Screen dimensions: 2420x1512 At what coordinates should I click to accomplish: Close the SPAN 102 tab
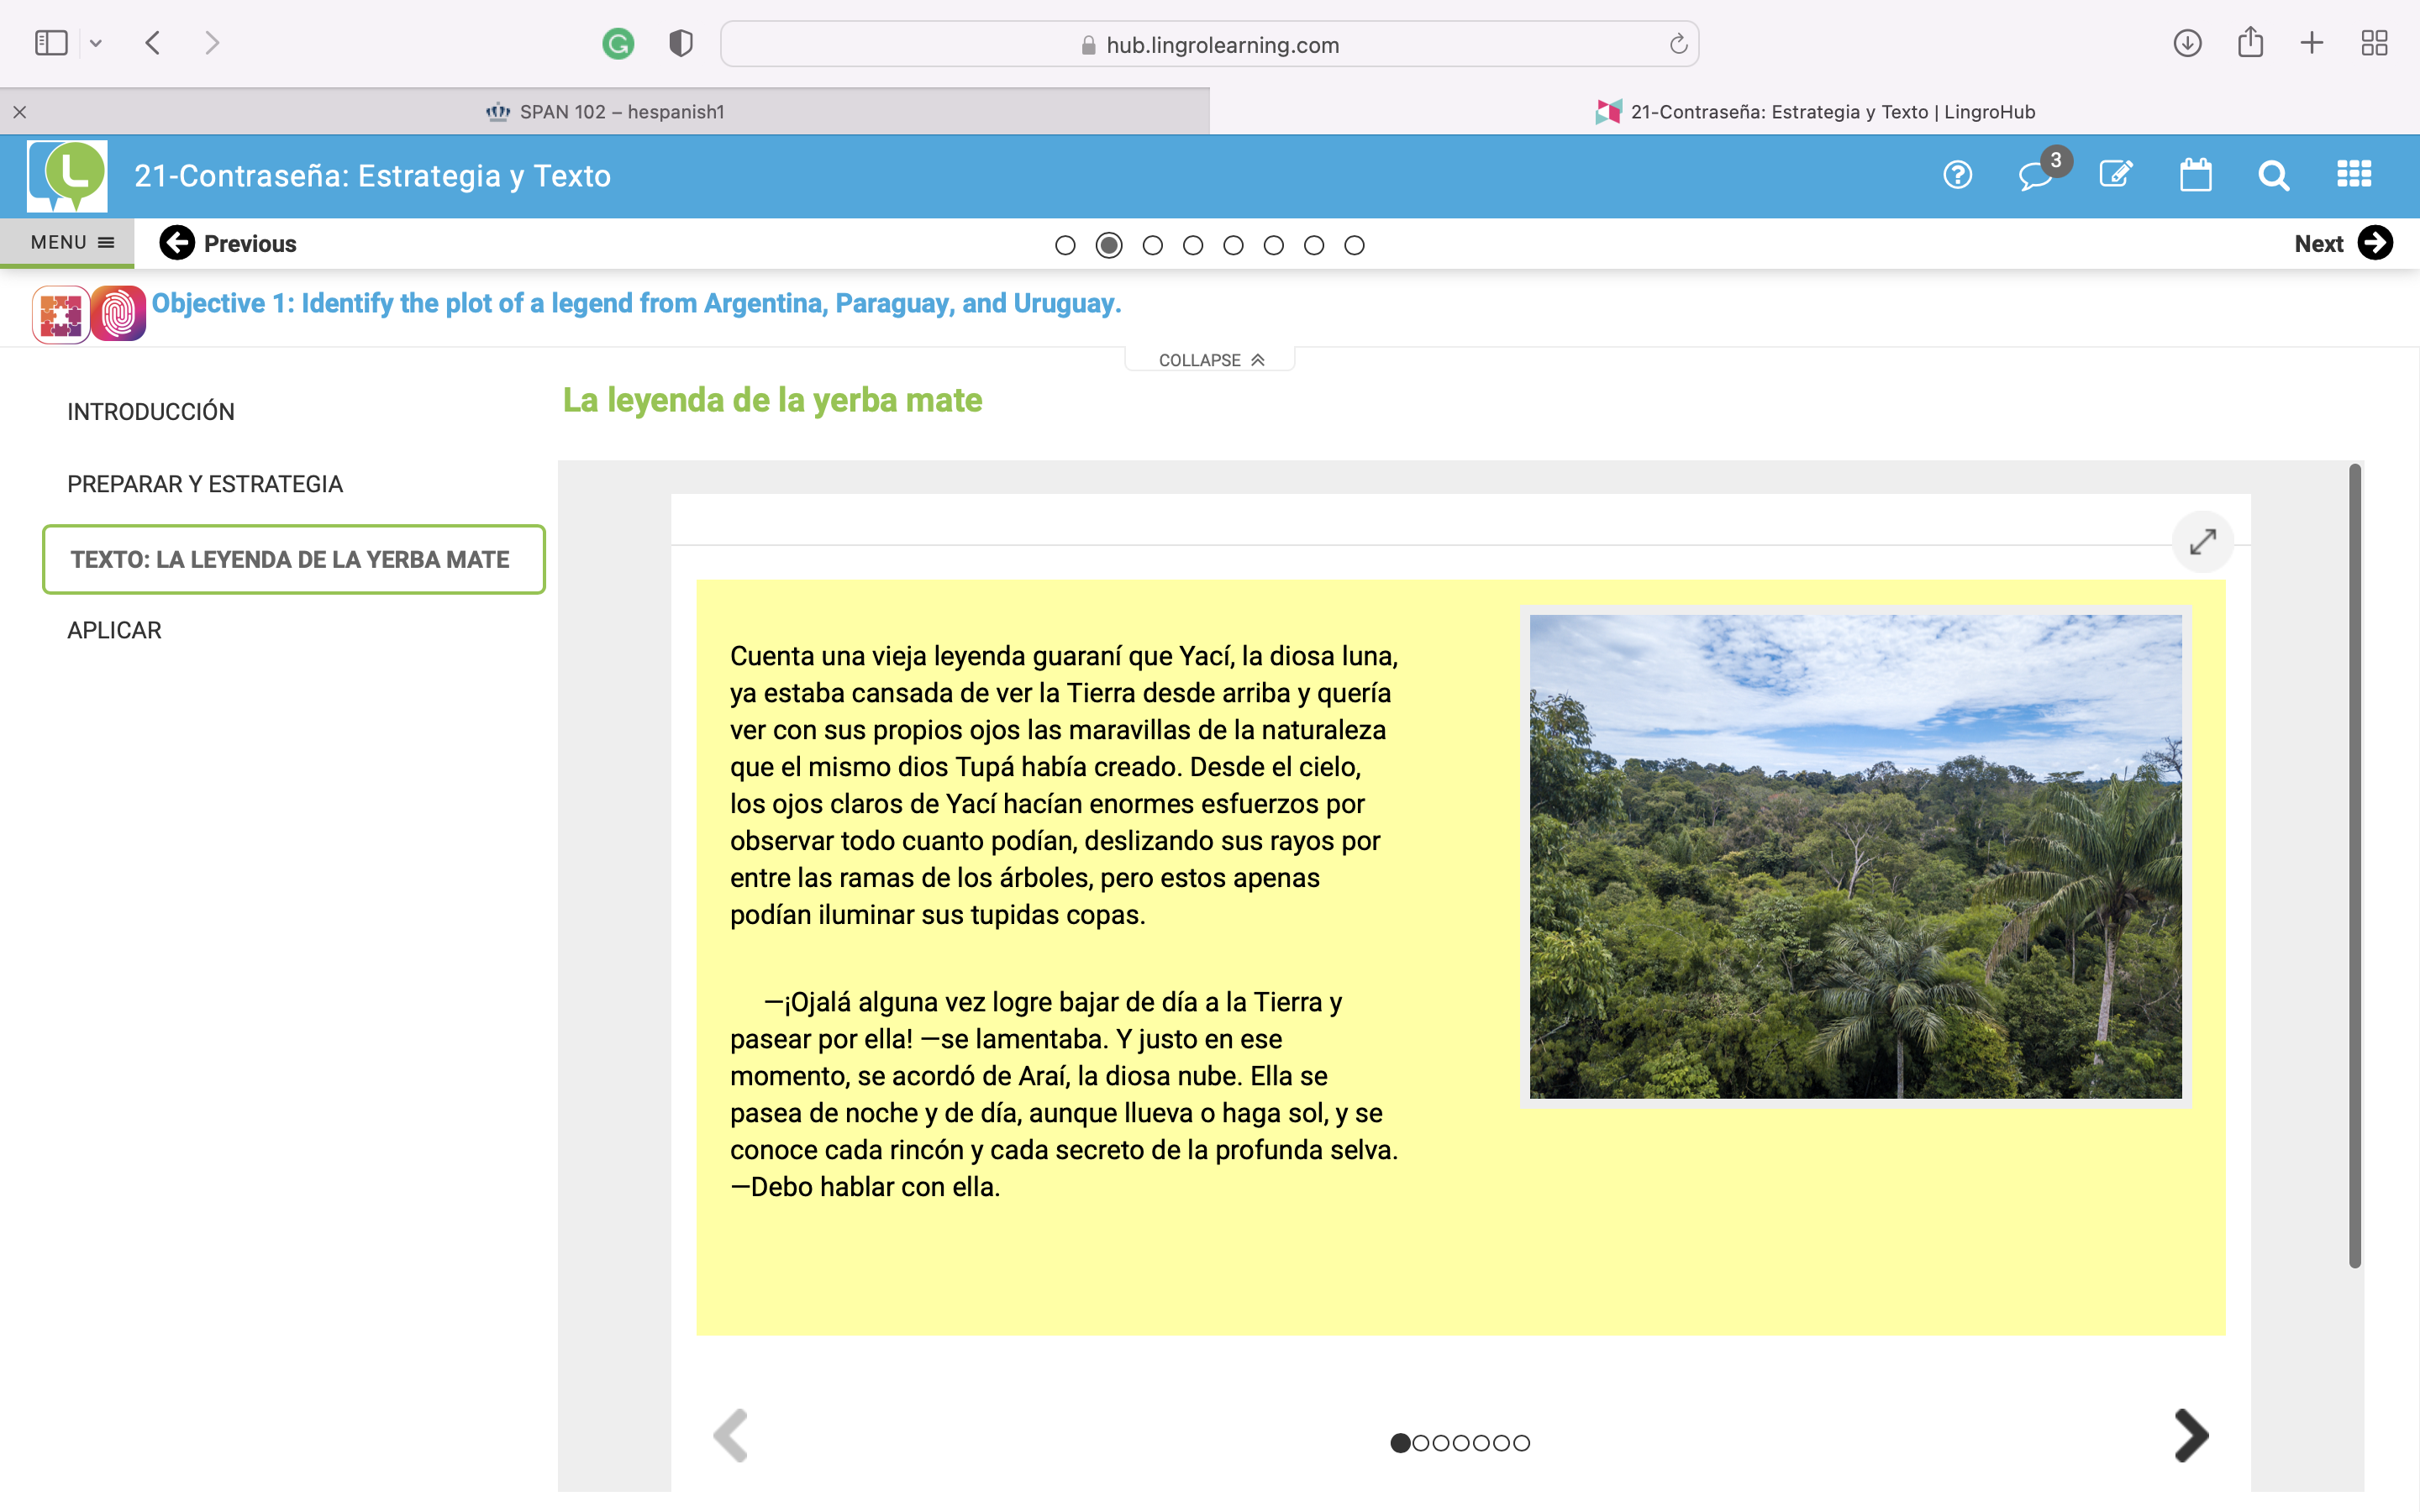point(20,112)
